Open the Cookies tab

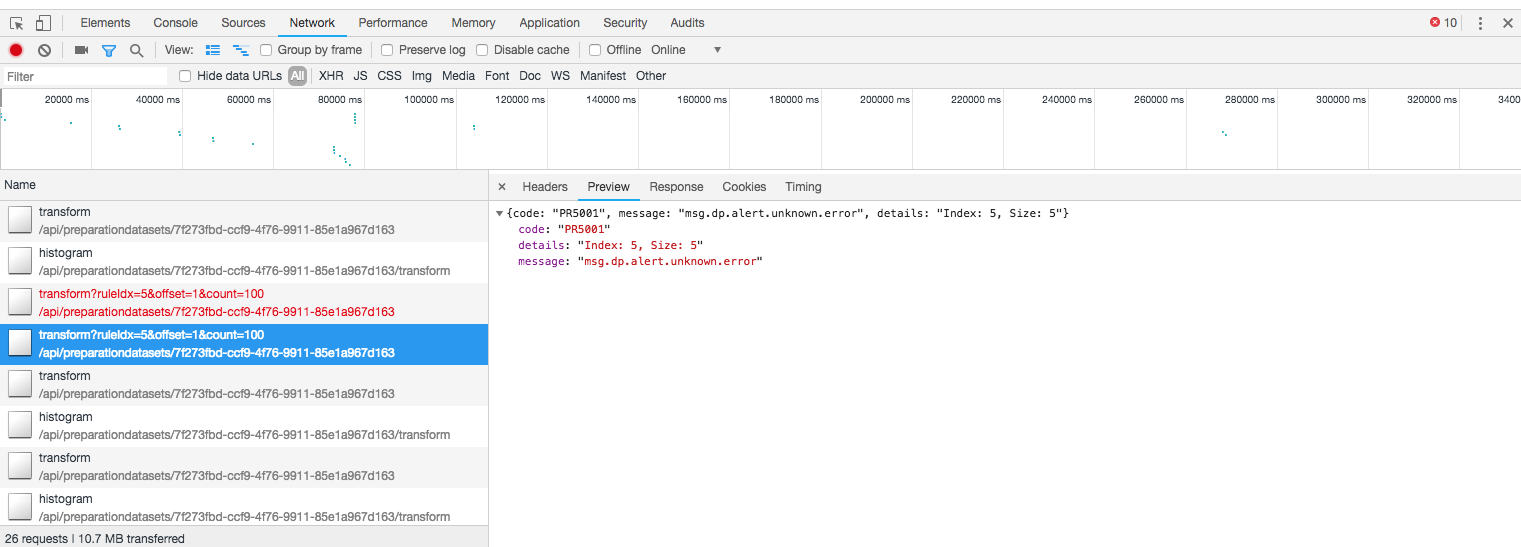(744, 187)
